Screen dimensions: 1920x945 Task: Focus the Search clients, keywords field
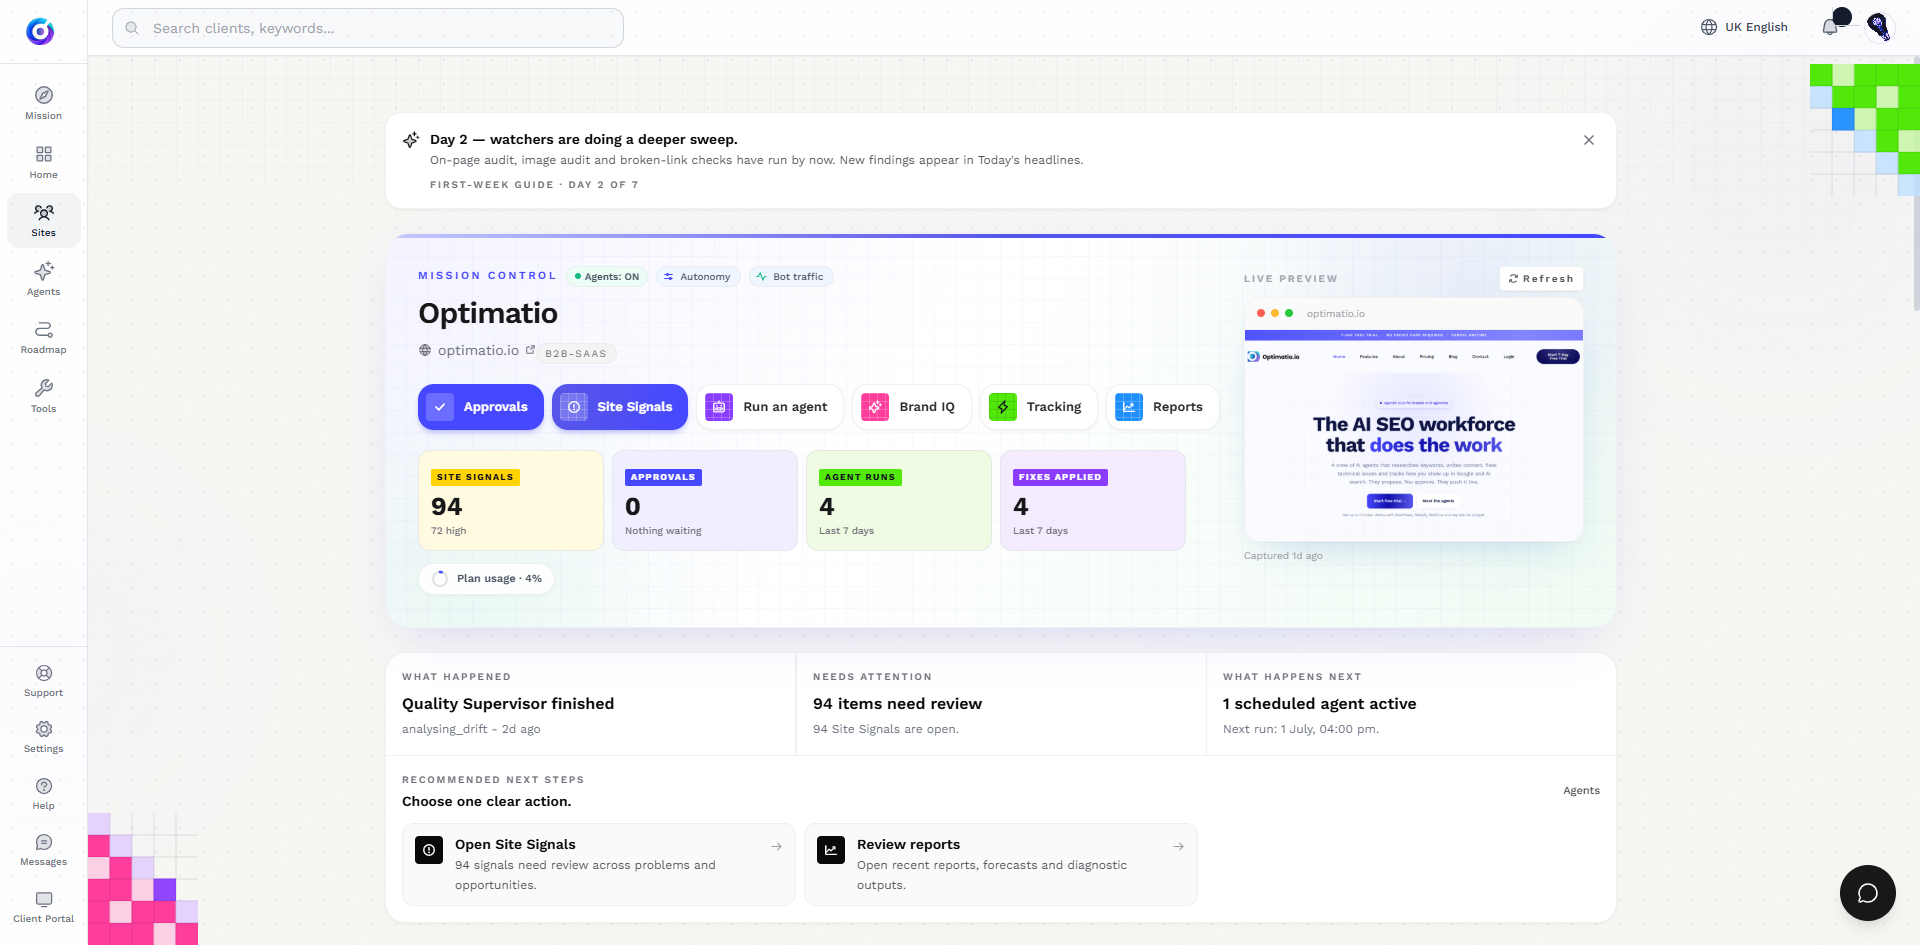368,28
